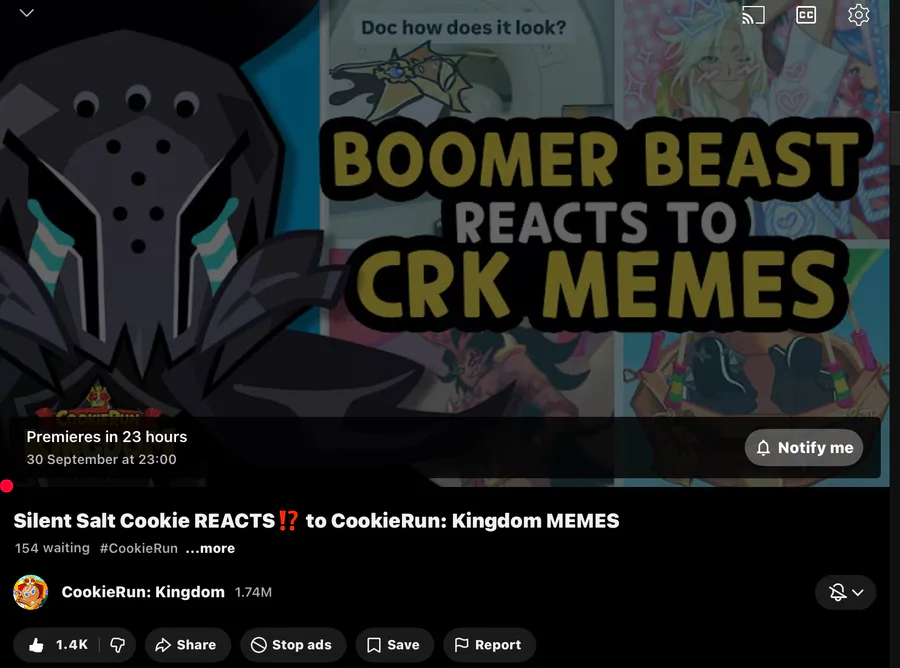Toggle closed captions CC button
900x668 pixels.
(806, 15)
